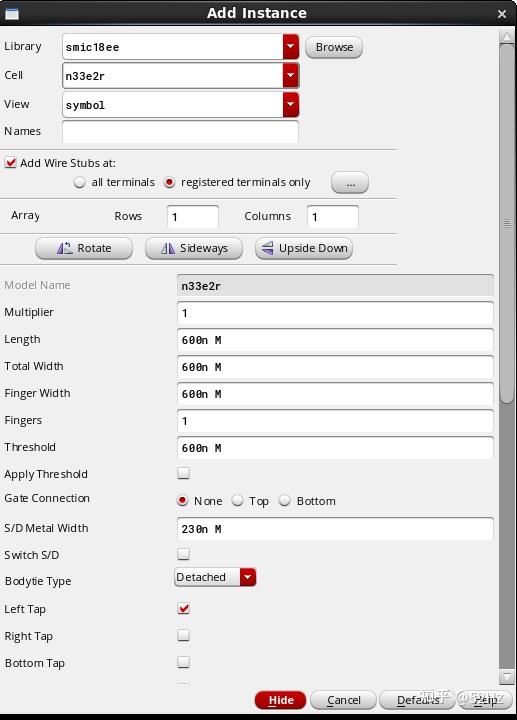Open wire stub options with the ellipsis button
This screenshot has height=720, width=517.
point(350,183)
